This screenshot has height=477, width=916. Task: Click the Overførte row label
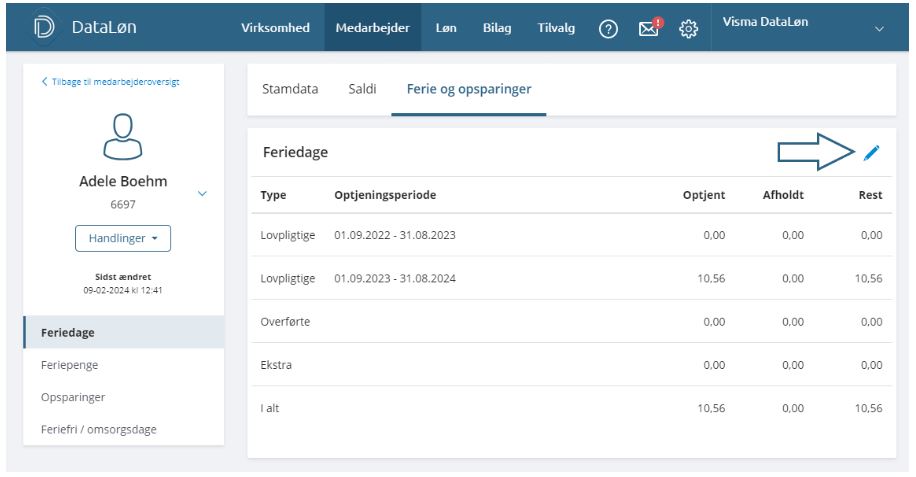pyautogui.click(x=285, y=322)
